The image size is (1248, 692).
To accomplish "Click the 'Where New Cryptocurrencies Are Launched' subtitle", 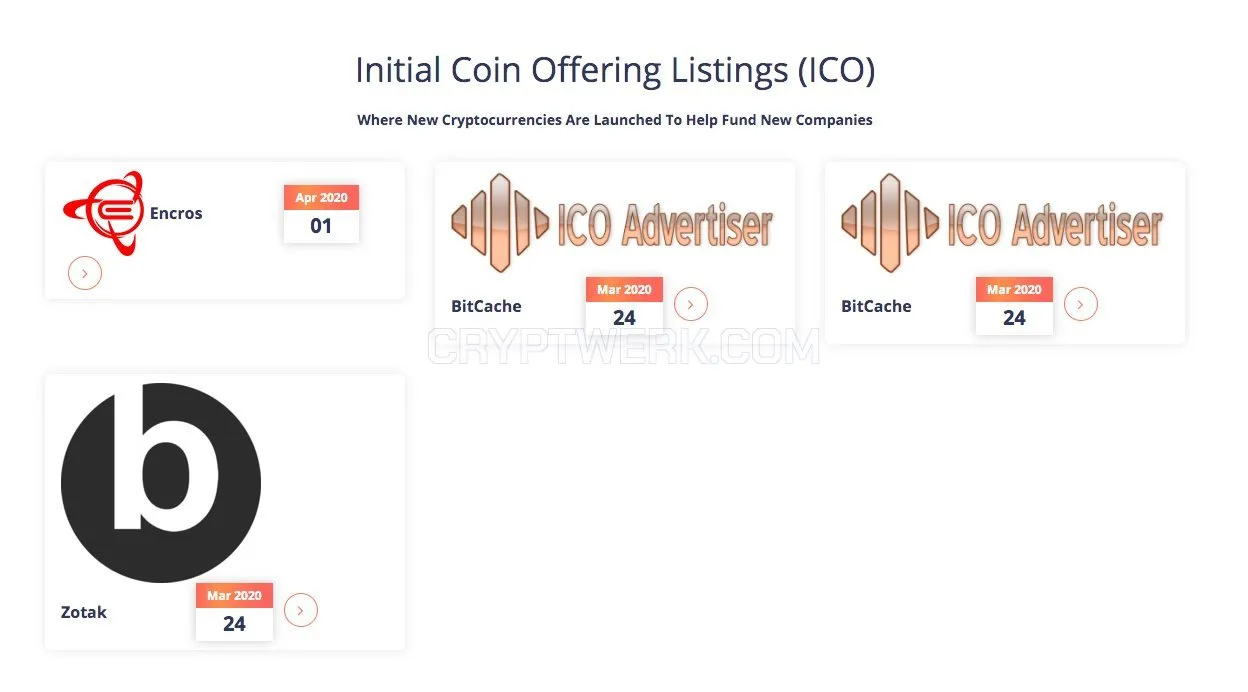I will point(615,120).
